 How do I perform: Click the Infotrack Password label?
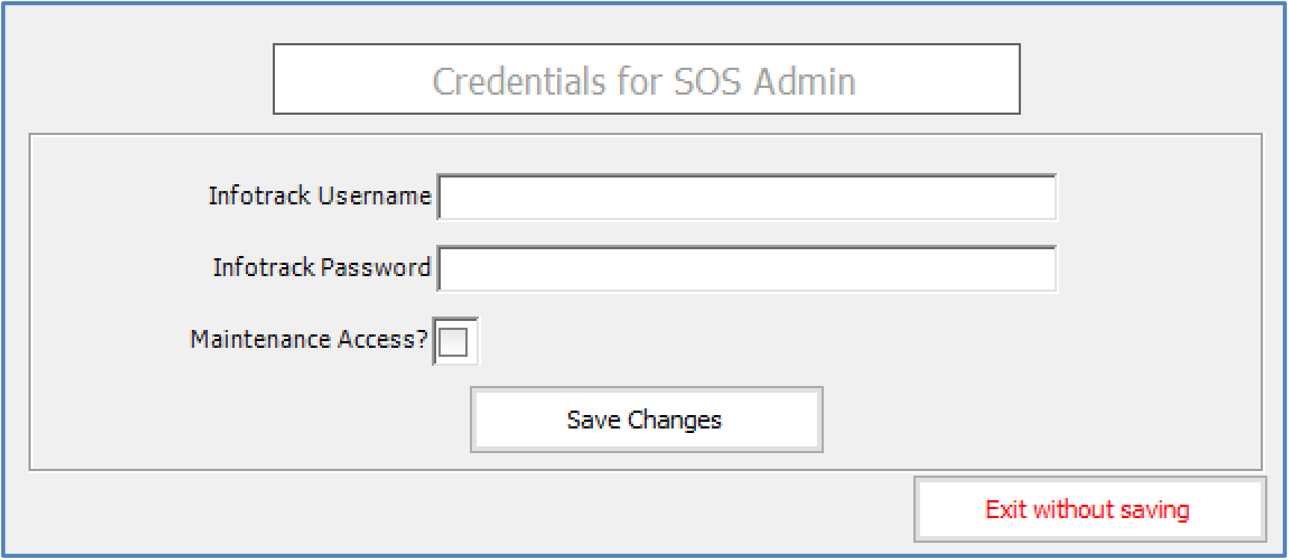(x=321, y=268)
